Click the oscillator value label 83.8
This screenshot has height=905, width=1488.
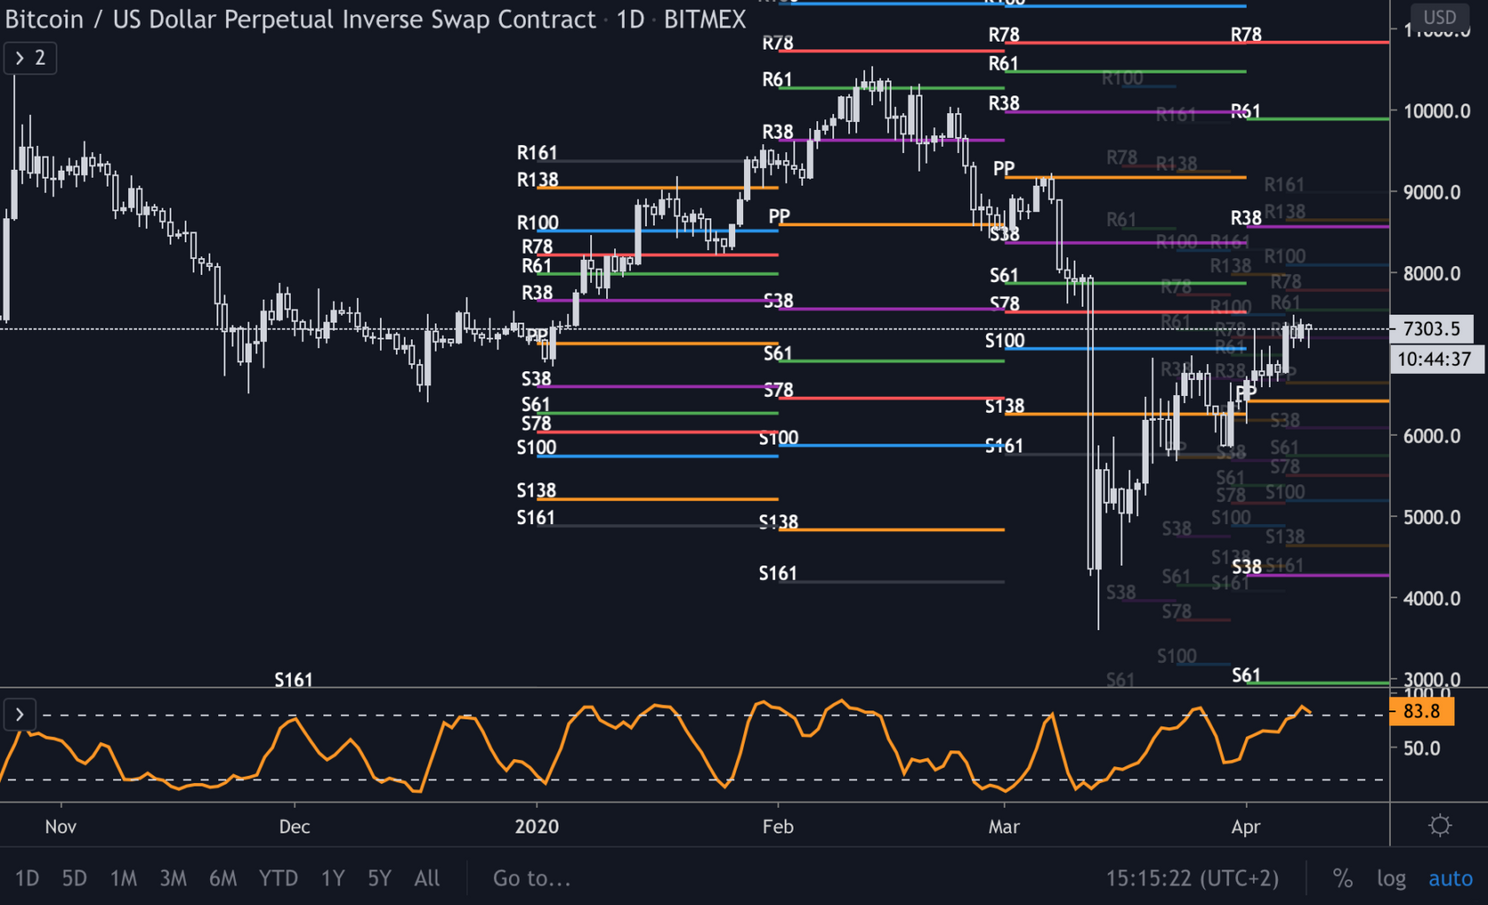[1421, 711]
